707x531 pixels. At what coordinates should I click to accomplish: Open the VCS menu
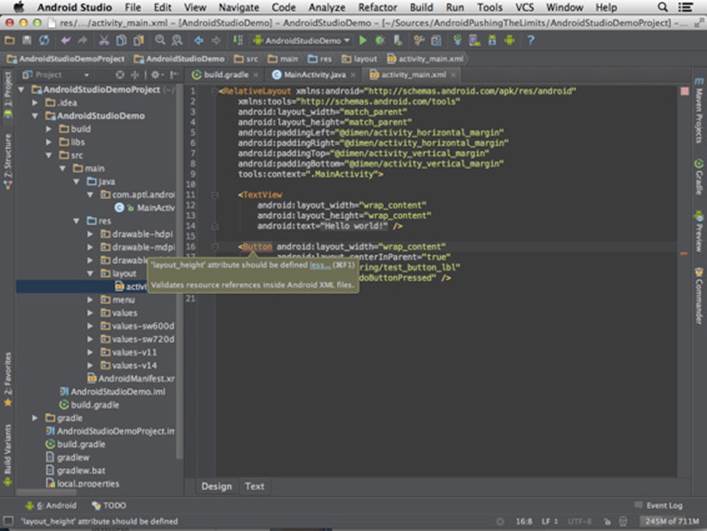(x=524, y=7)
